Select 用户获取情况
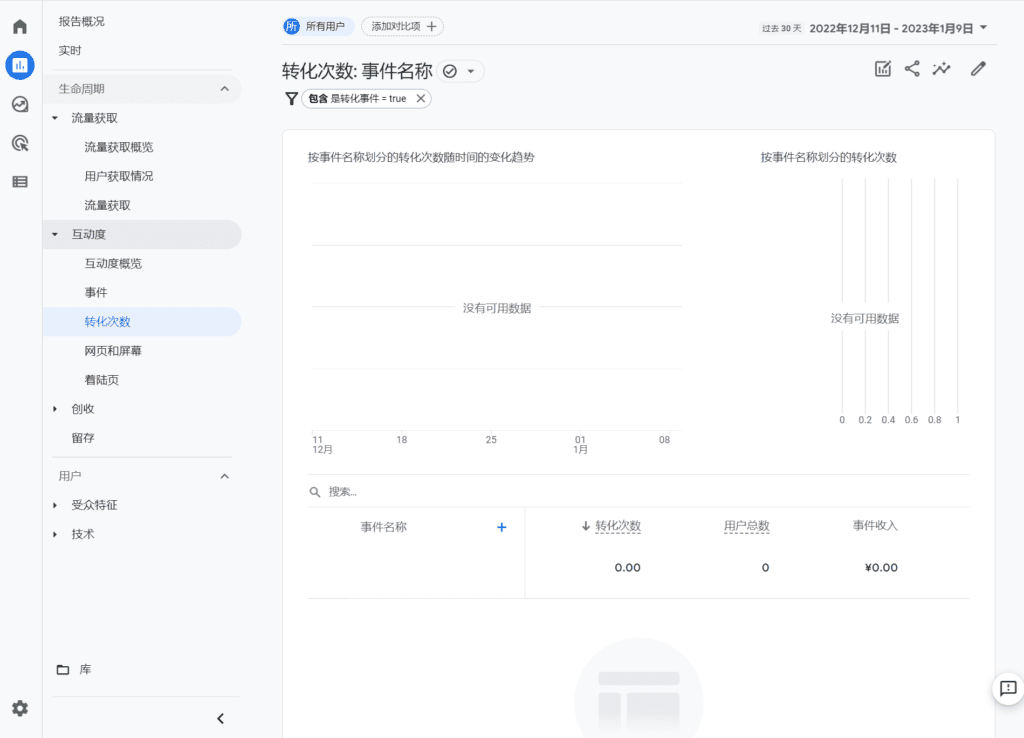Viewport: 1024px width, 738px height. 119,176
